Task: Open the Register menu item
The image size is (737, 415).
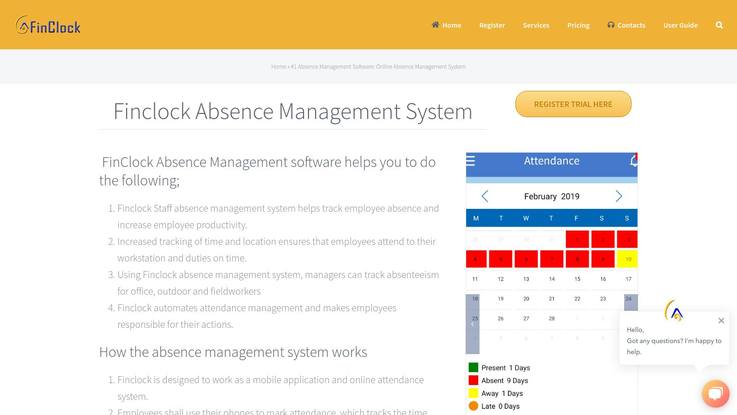Action: click(x=492, y=25)
